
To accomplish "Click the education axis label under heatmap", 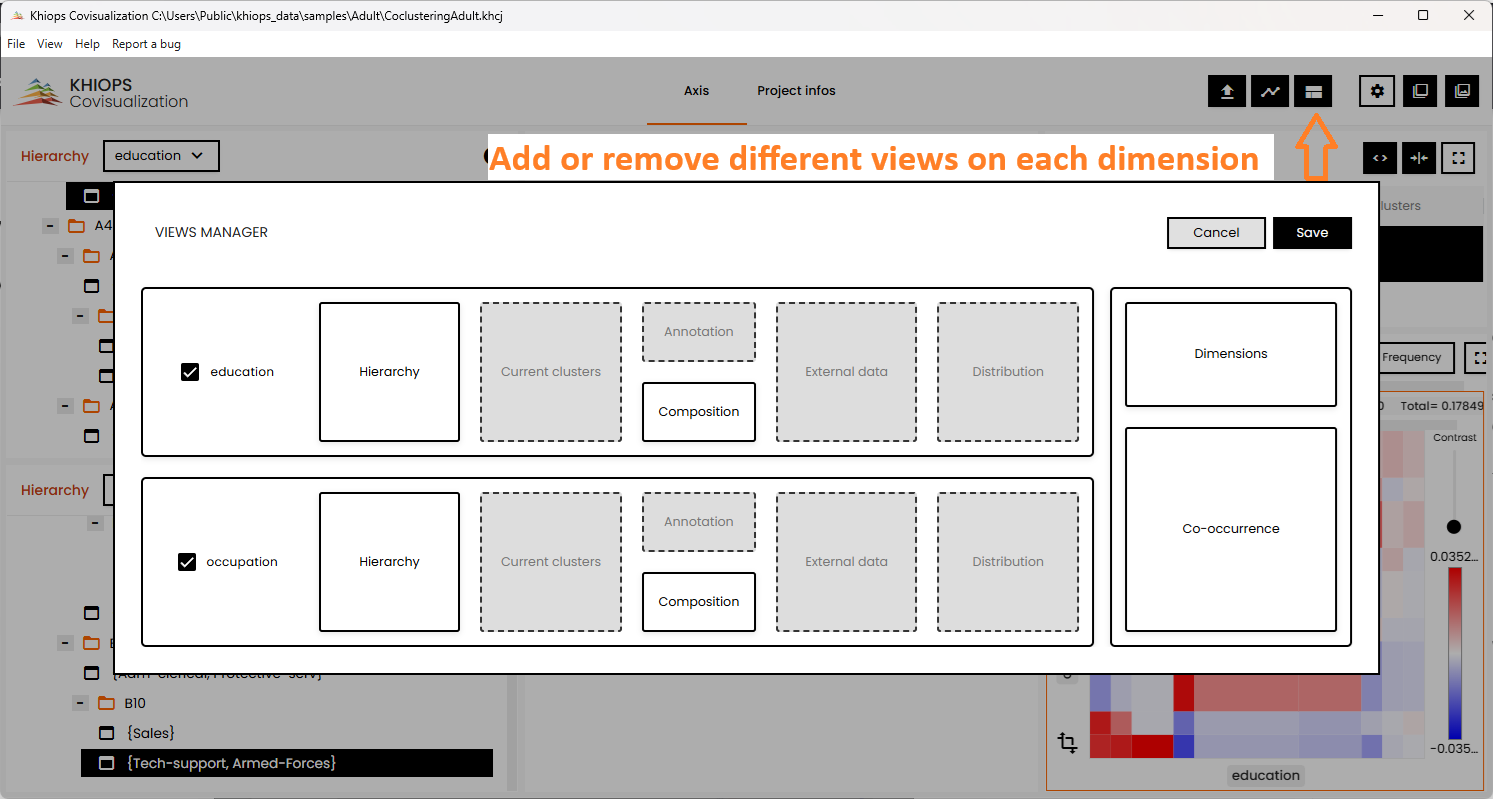I will click(1266, 776).
